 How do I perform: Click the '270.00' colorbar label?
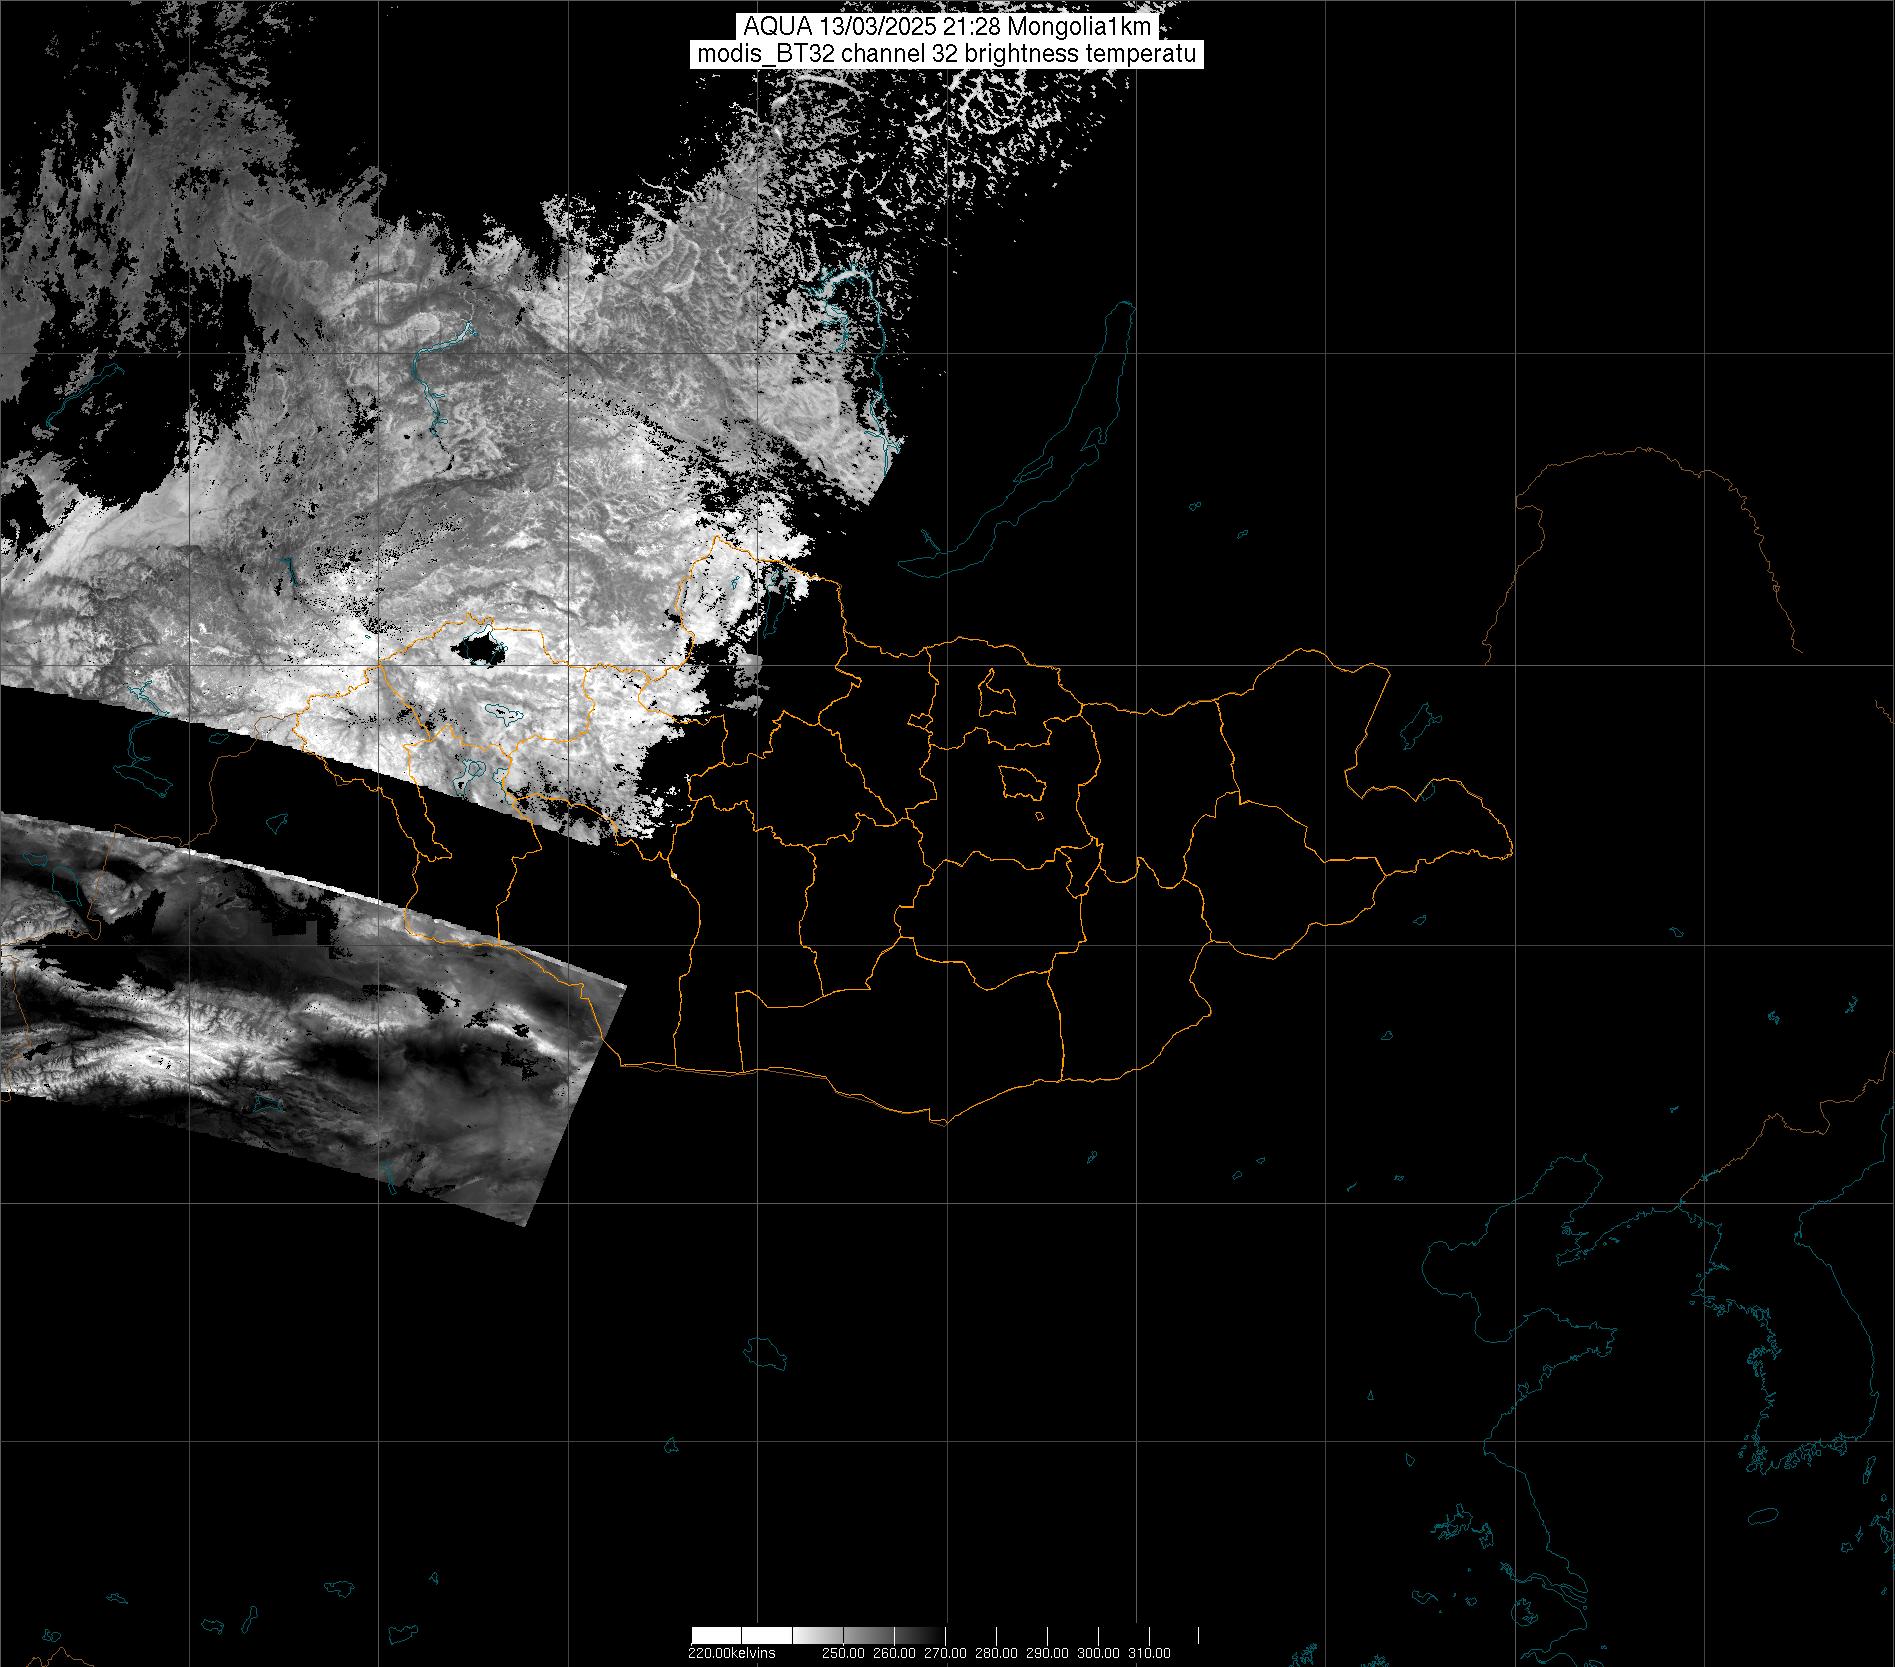pos(946,1653)
